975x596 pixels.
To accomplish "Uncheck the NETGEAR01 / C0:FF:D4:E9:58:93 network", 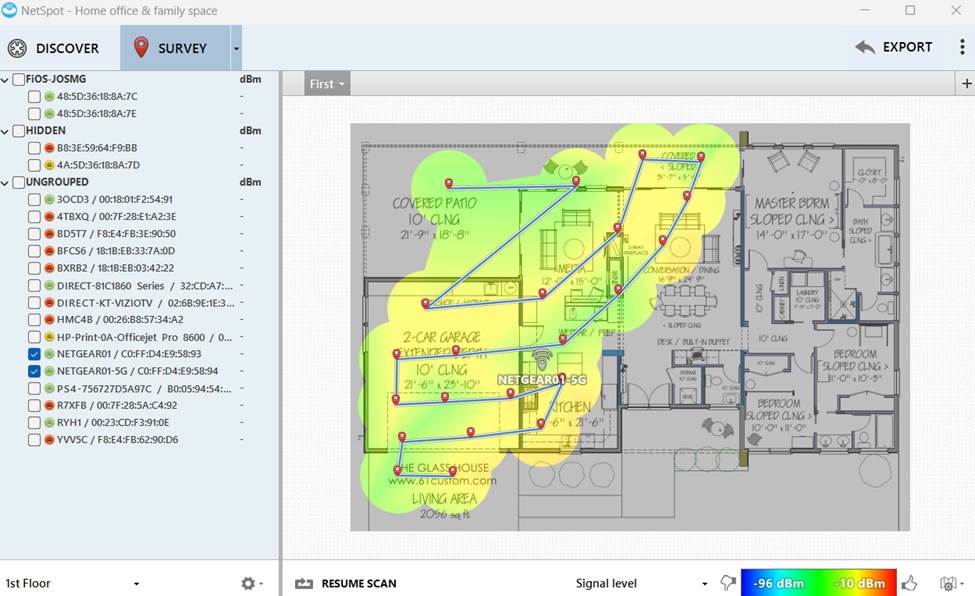I will (x=34, y=354).
